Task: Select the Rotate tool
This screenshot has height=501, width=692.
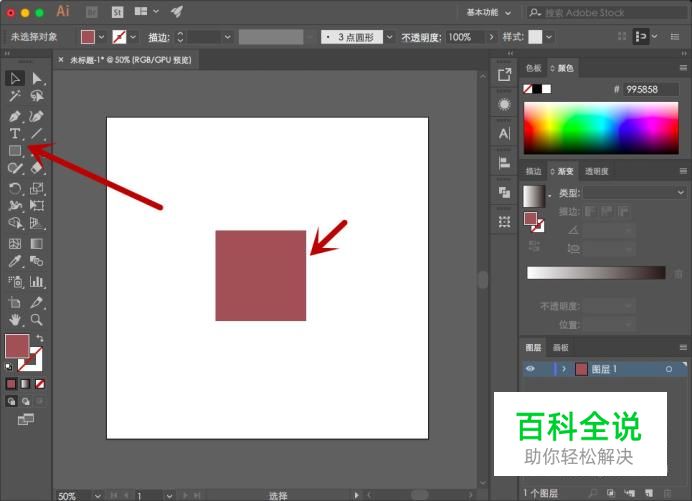Action: click(15, 188)
